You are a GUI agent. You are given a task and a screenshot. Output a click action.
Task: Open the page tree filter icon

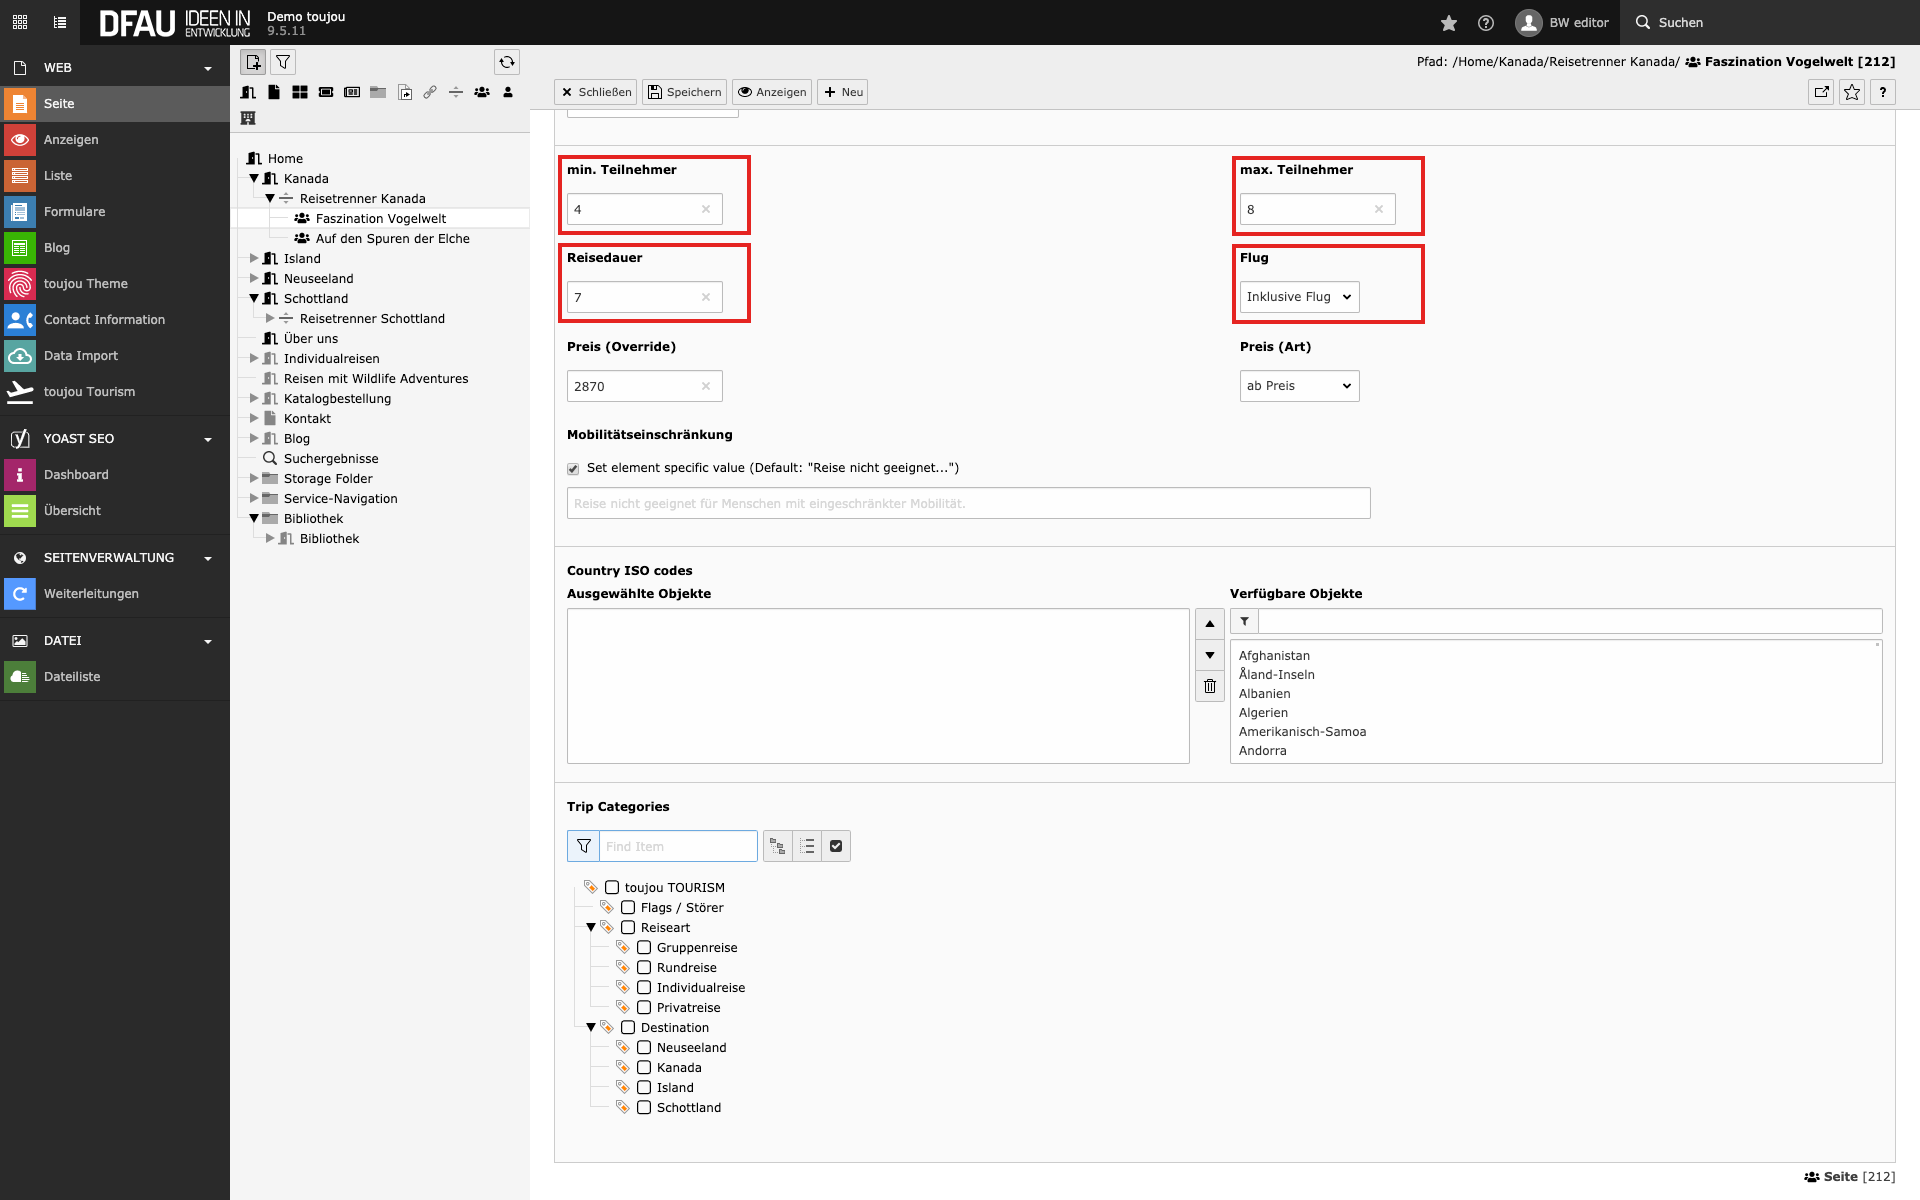click(283, 62)
